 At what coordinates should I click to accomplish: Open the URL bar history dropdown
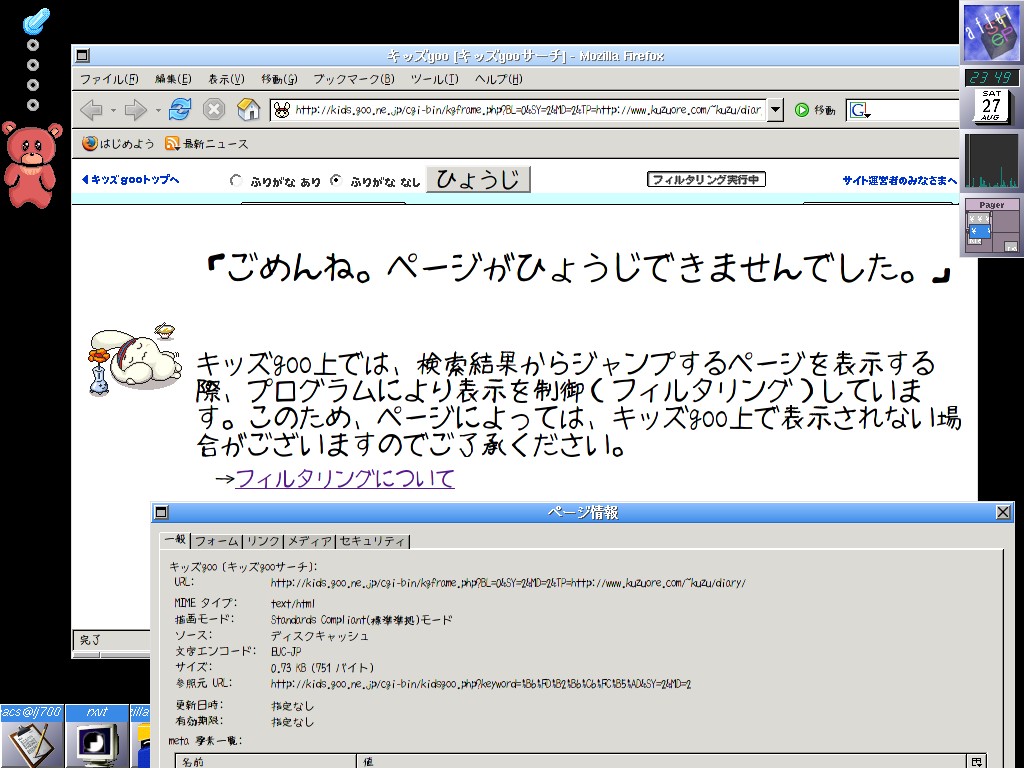[775, 110]
